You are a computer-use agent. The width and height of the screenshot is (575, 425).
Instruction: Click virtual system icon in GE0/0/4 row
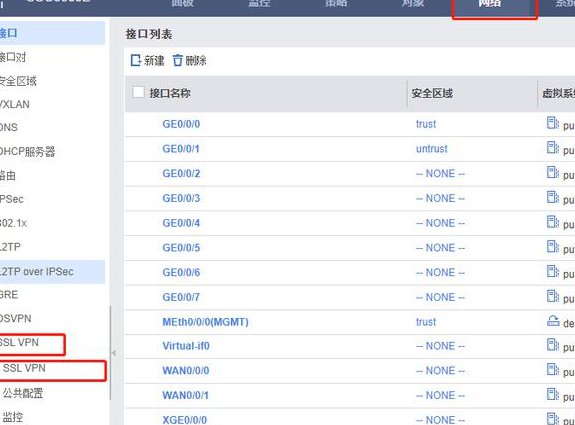tap(553, 222)
